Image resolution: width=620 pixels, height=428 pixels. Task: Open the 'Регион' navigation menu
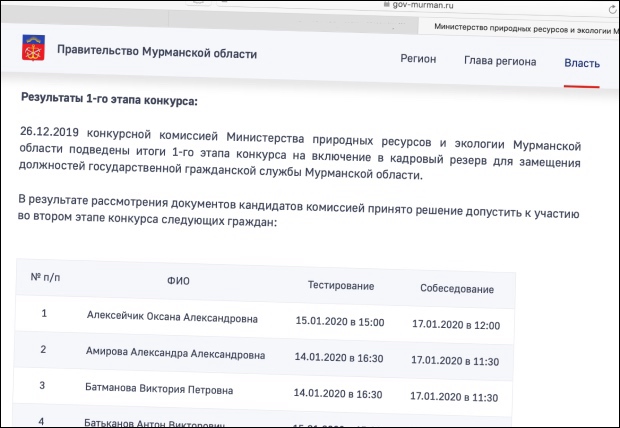tap(418, 60)
